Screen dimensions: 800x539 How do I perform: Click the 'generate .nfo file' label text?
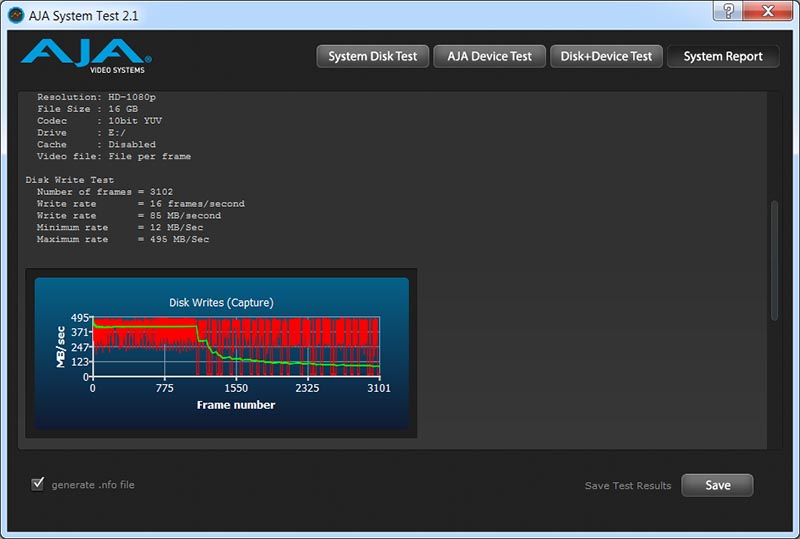pyautogui.click(x=93, y=485)
